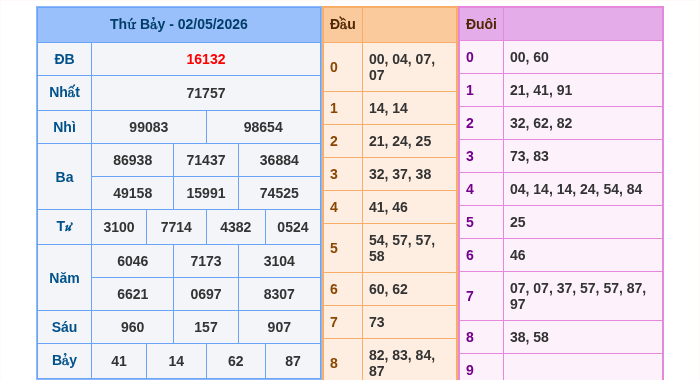The width and height of the screenshot is (700, 380).
Task: Click the Ba row label
Action: 64,177
